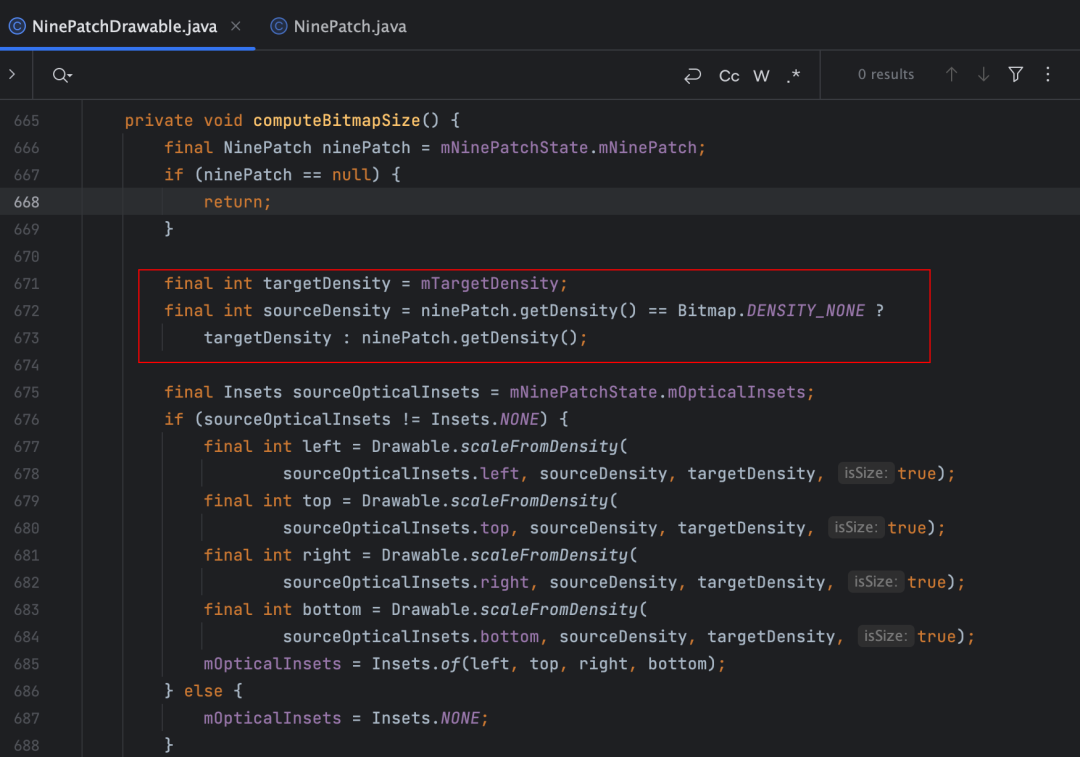Expand the replace field chevron
Image resolution: width=1080 pixels, height=757 pixels.
pyautogui.click(x=12, y=74)
